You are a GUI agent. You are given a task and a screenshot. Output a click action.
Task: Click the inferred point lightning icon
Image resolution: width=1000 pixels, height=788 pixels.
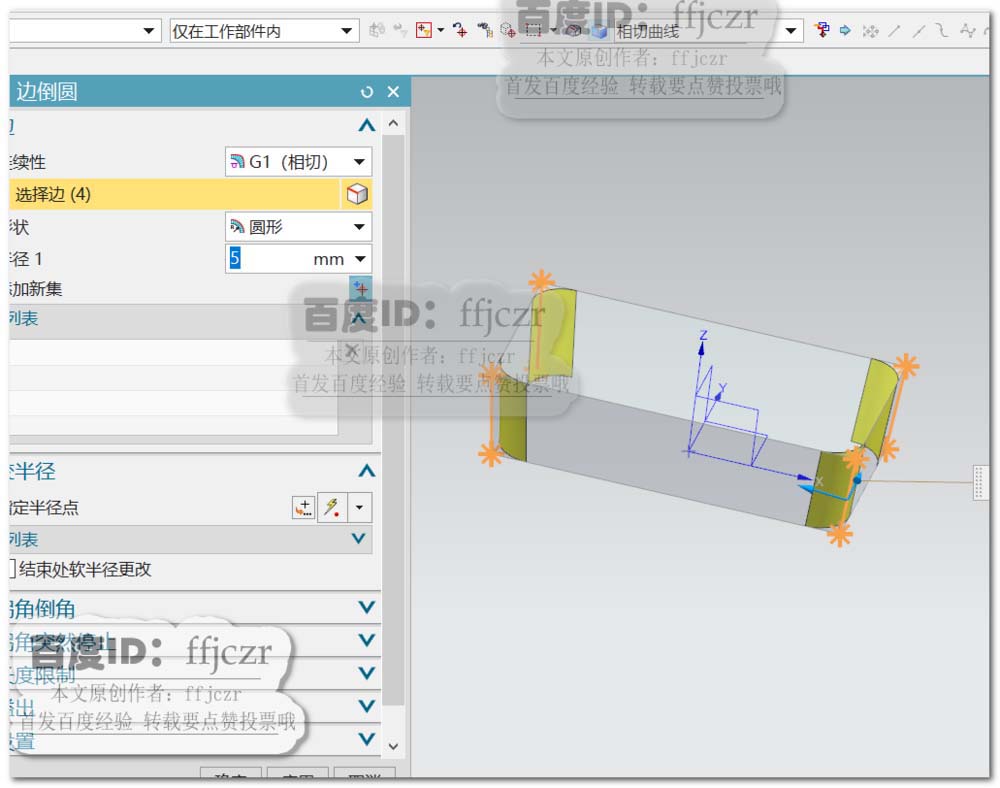click(x=332, y=507)
